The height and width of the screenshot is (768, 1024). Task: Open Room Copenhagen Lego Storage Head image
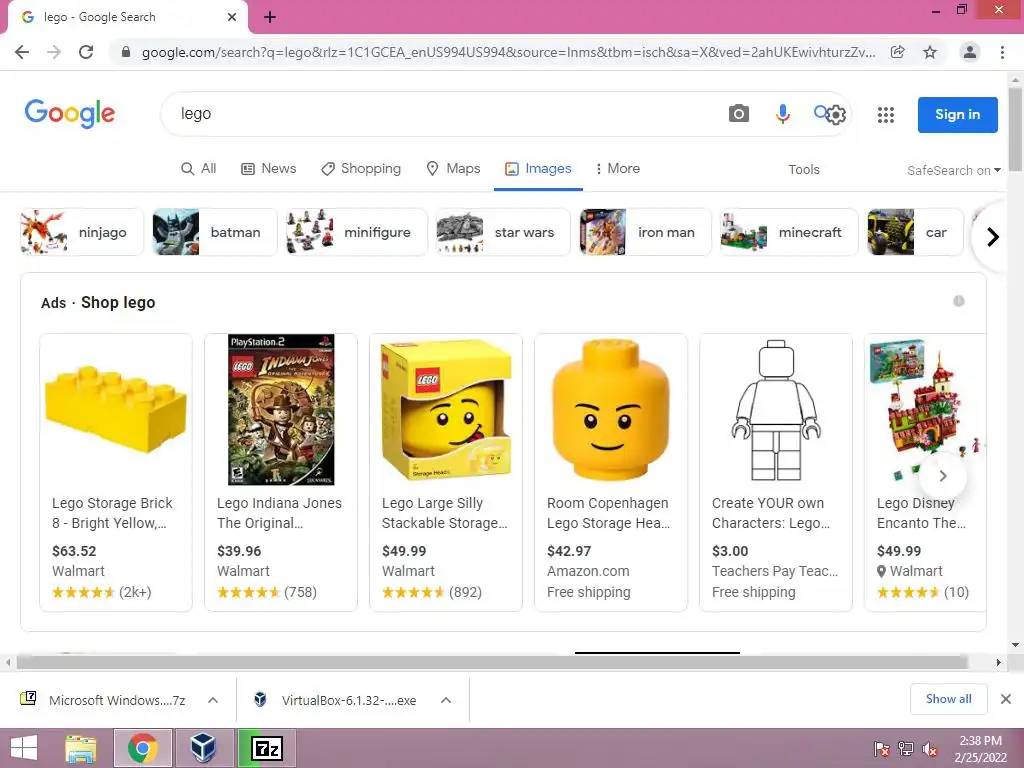pos(611,409)
